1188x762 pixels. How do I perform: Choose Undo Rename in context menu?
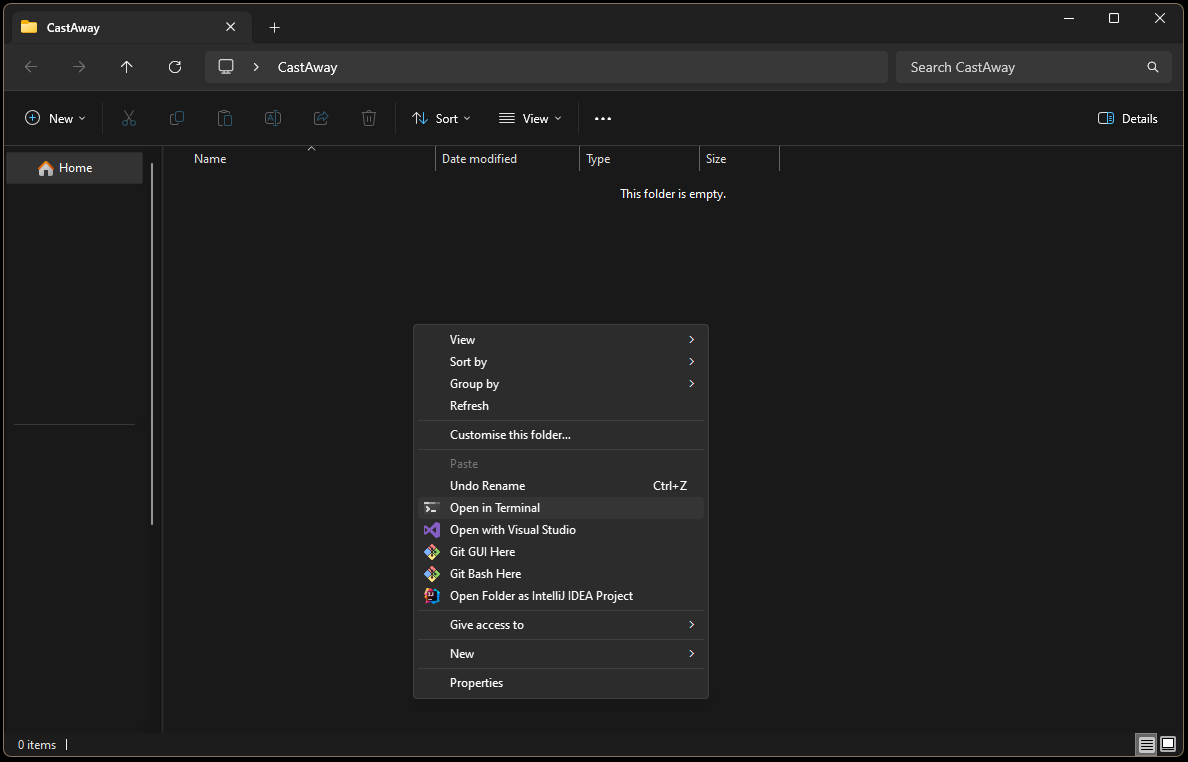coord(487,486)
